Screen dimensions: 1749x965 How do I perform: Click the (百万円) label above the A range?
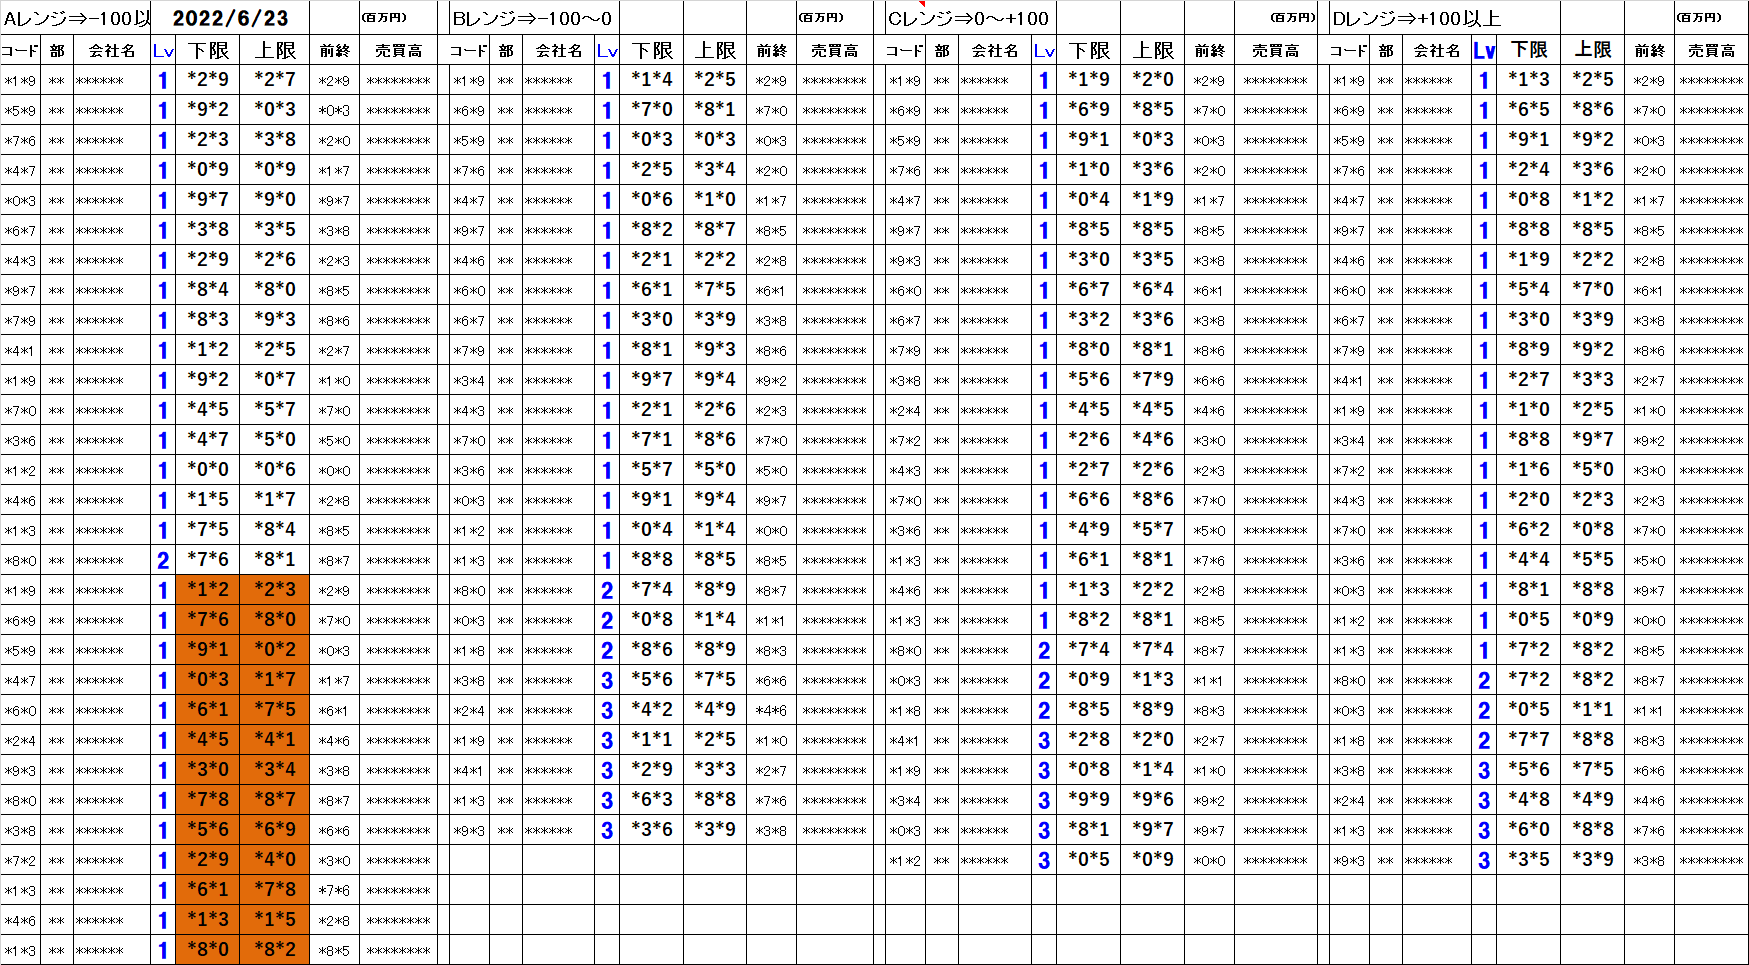384,18
